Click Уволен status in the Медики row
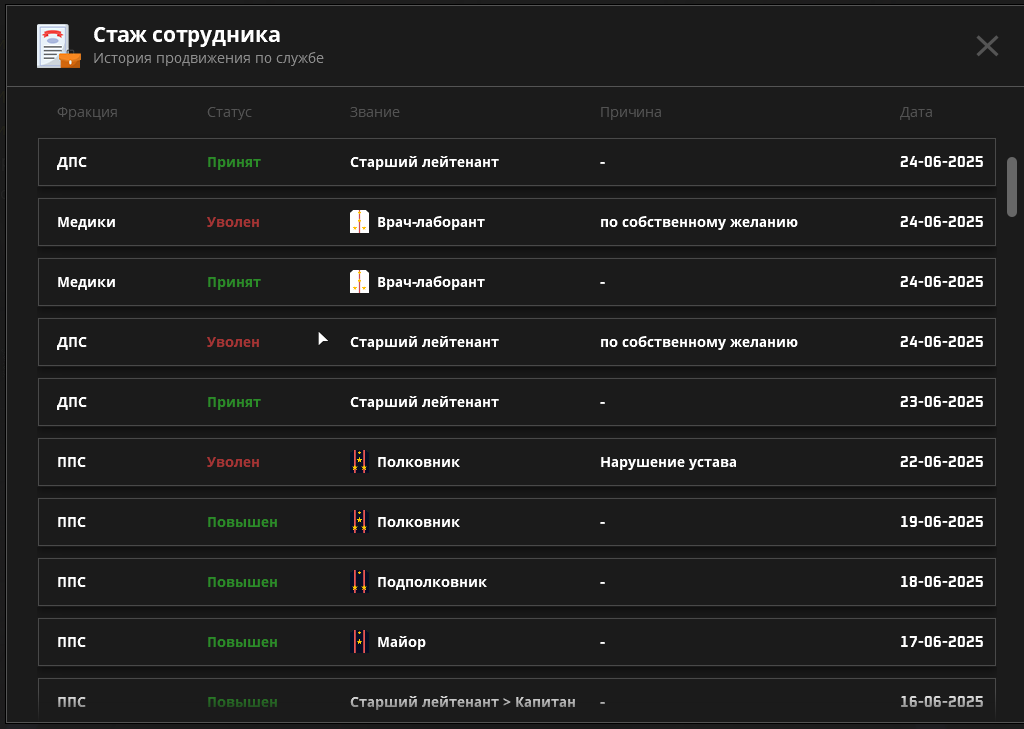Image resolution: width=1024 pixels, height=729 pixels. [233, 222]
